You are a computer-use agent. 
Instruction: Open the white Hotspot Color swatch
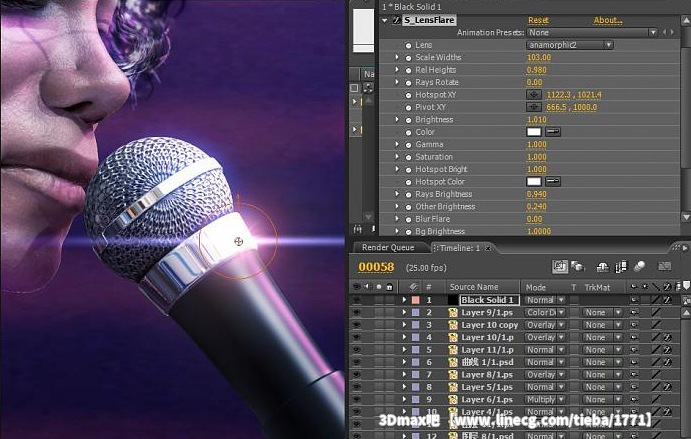(534, 182)
